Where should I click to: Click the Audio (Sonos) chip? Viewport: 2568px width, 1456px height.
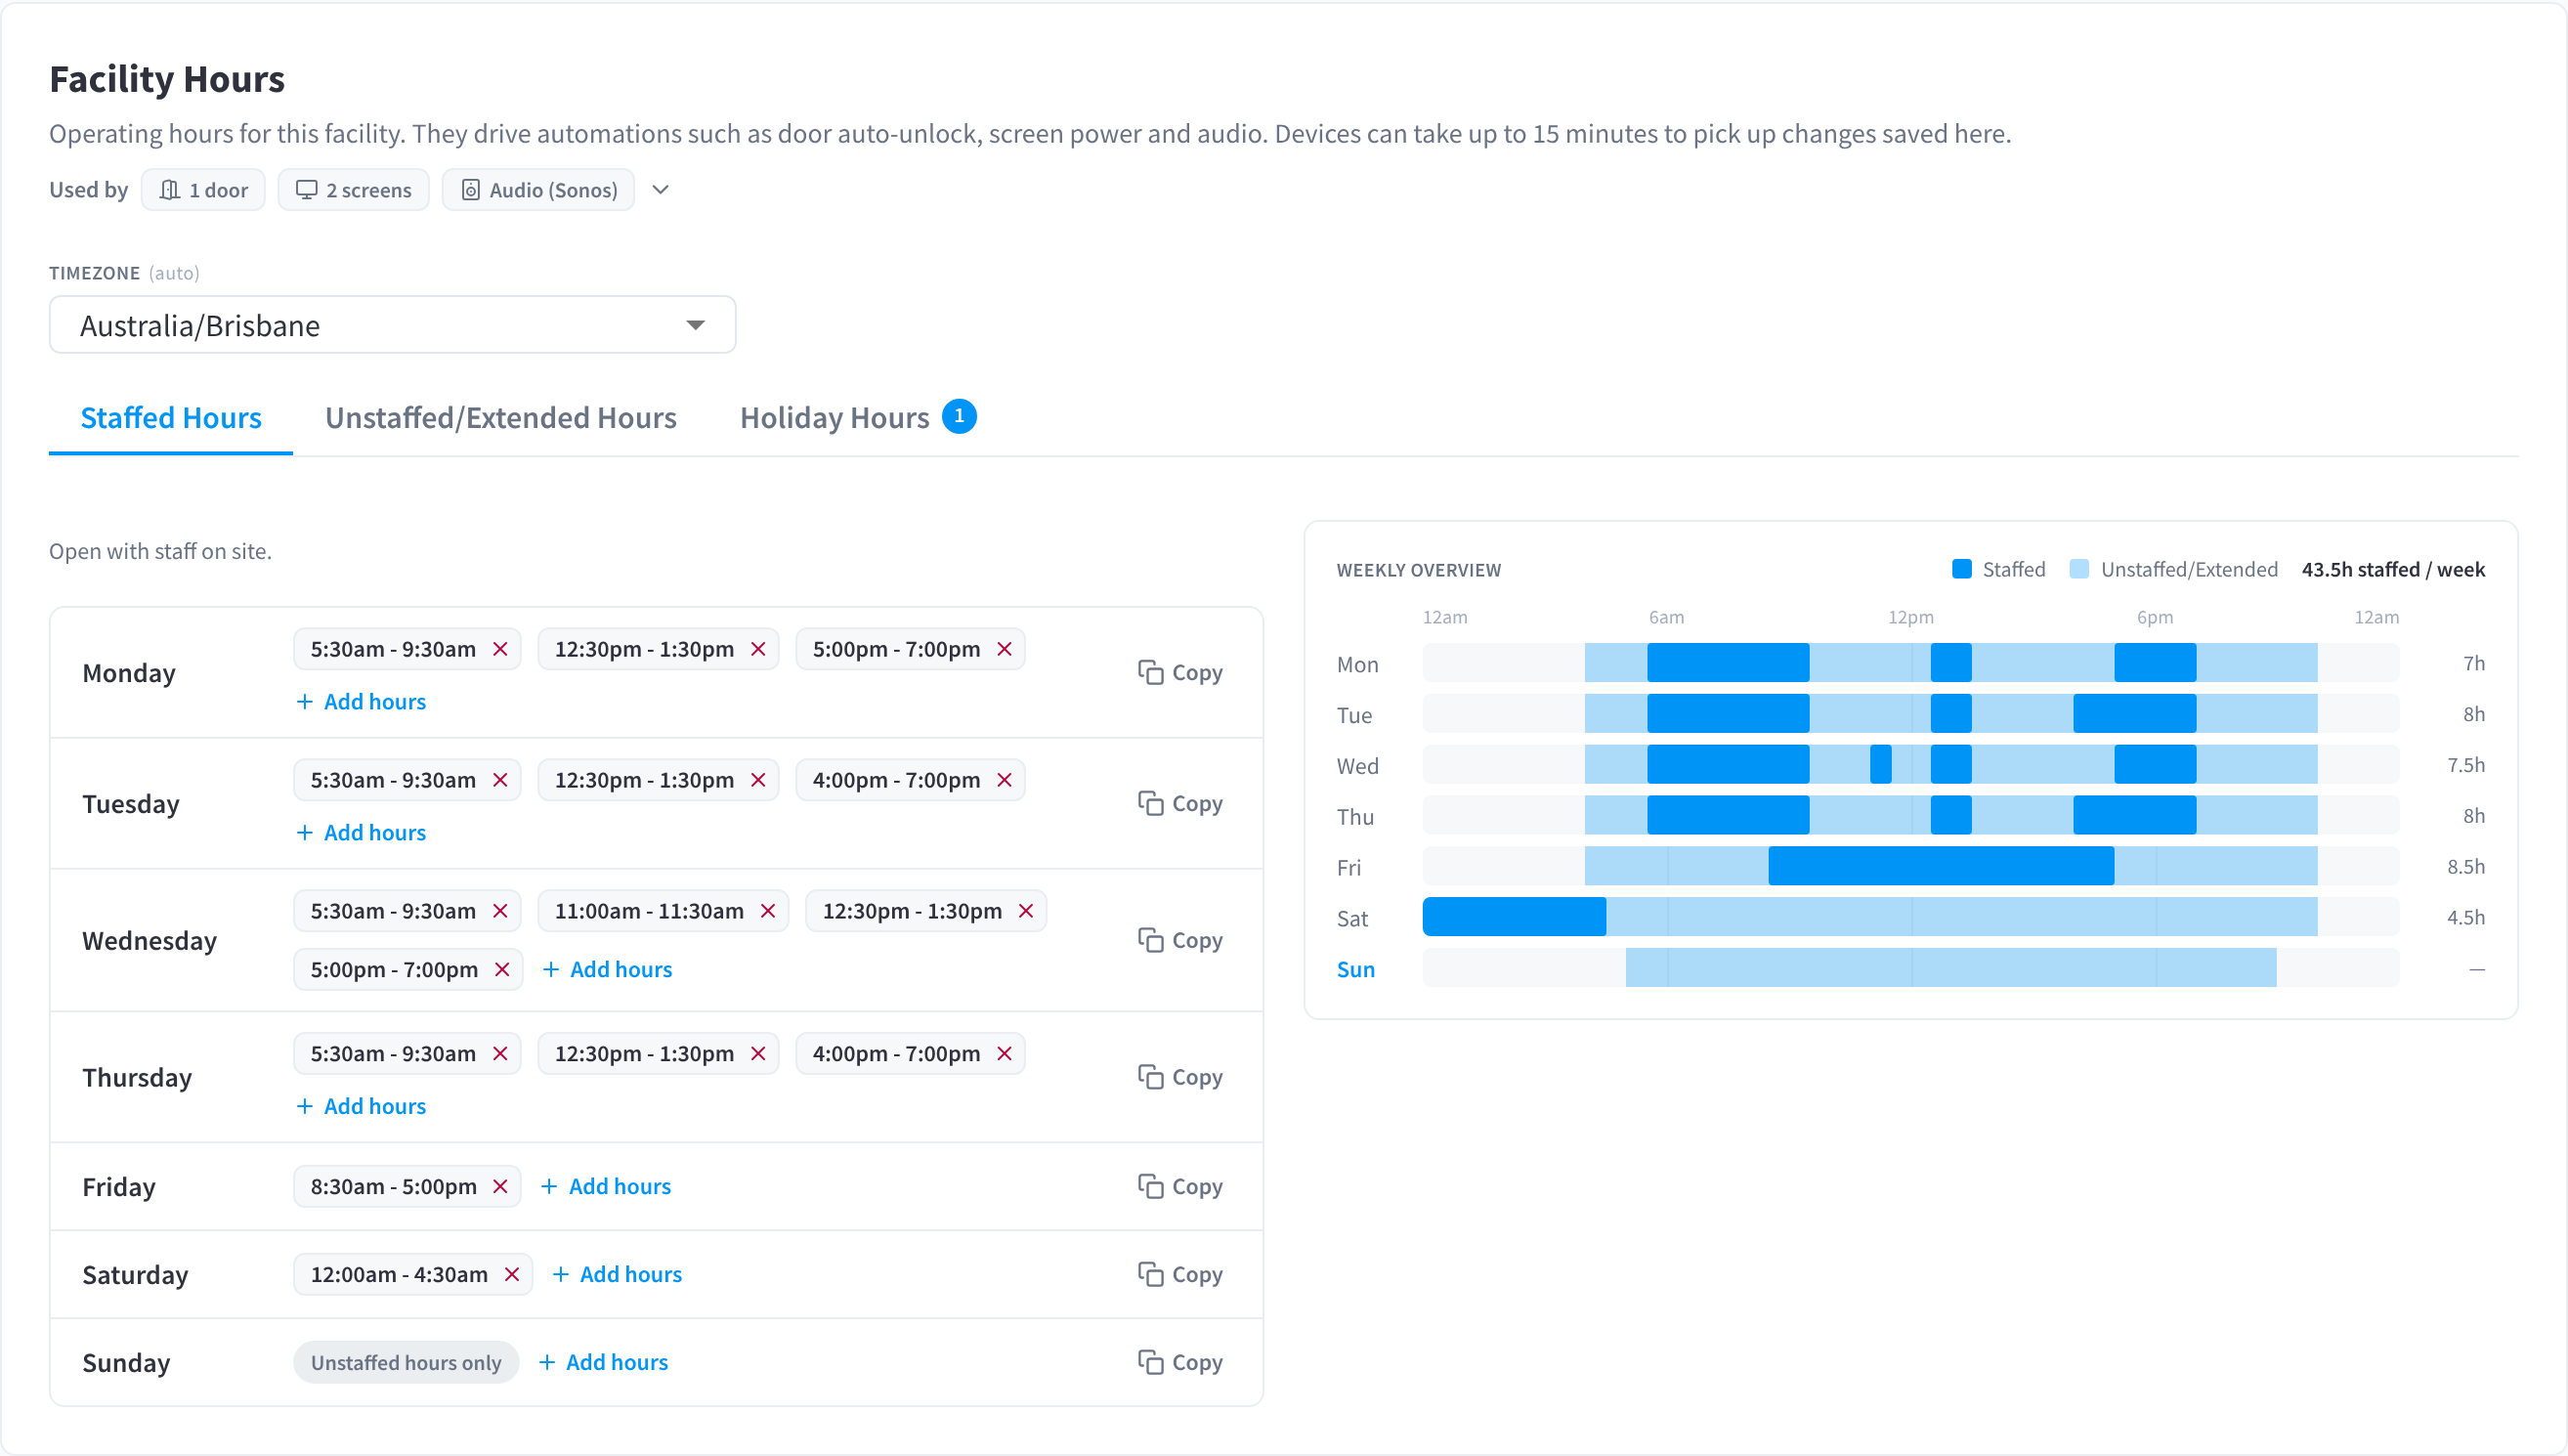coord(538,190)
